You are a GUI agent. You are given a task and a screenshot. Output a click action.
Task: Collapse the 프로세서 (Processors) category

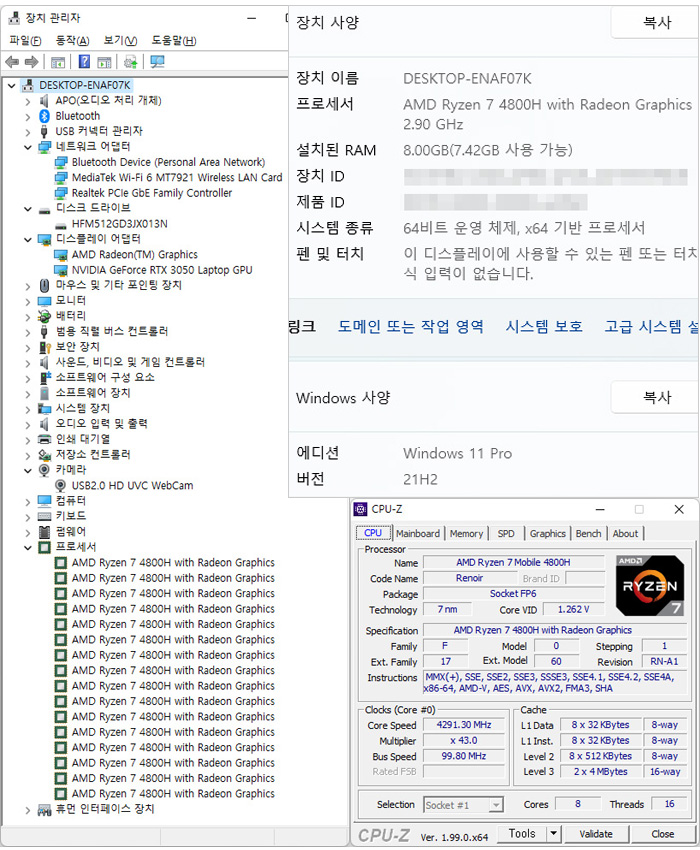[x=27, y=547]
